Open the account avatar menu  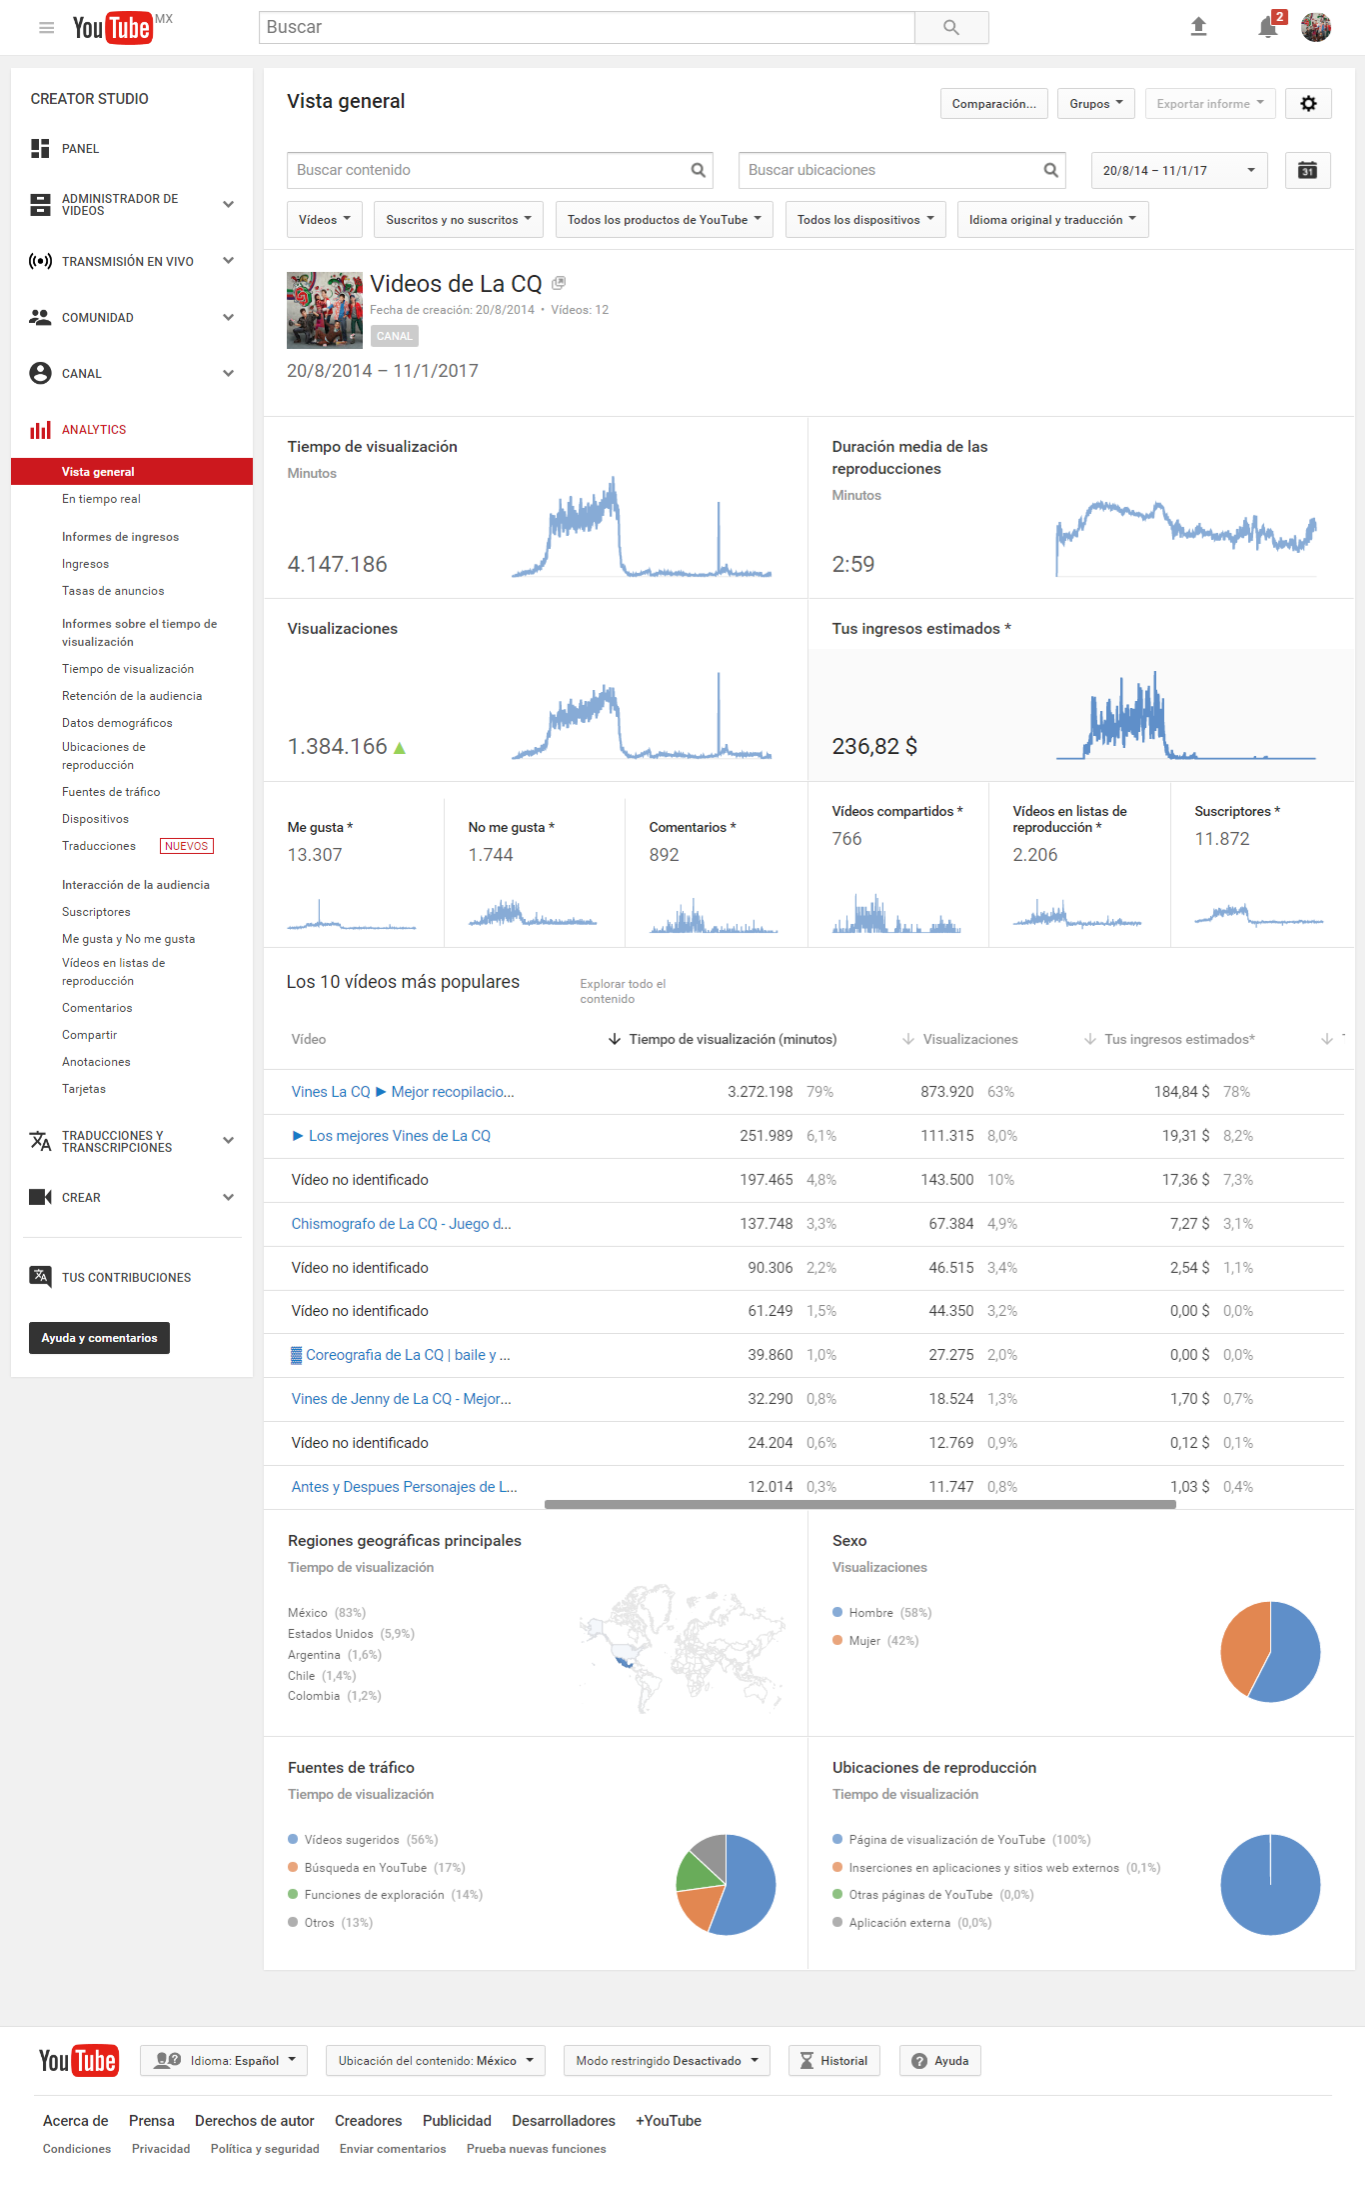1316,27
